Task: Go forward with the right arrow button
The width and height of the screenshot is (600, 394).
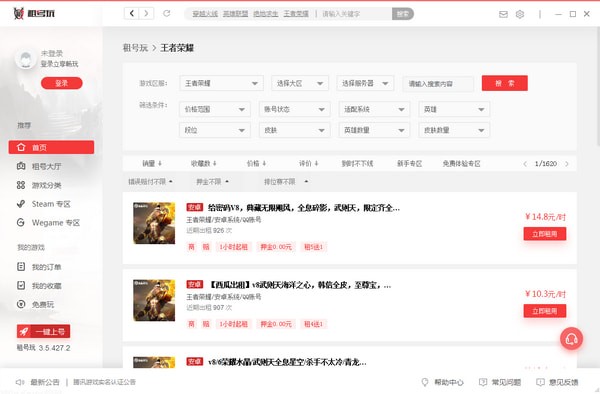Action: [x=146, y=13]
